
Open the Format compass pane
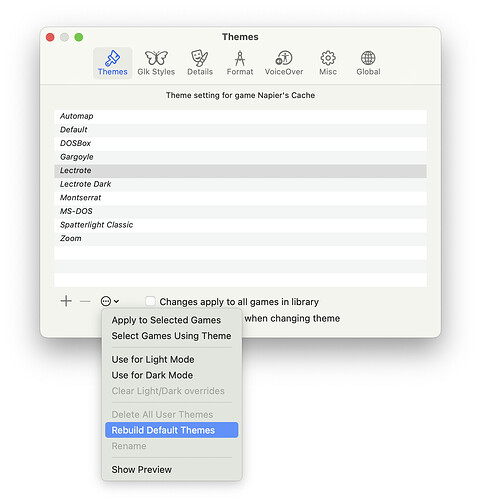pyautogui.click(x=240, y=63)
